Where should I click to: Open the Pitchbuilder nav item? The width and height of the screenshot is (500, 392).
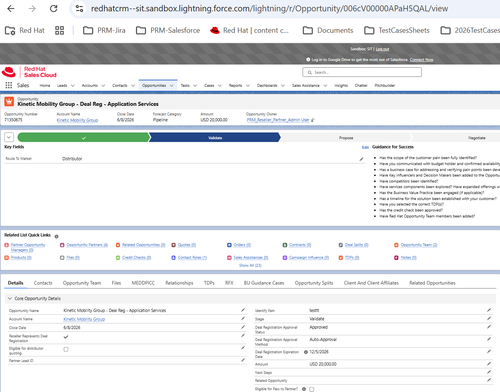click(x=385, y=86)
